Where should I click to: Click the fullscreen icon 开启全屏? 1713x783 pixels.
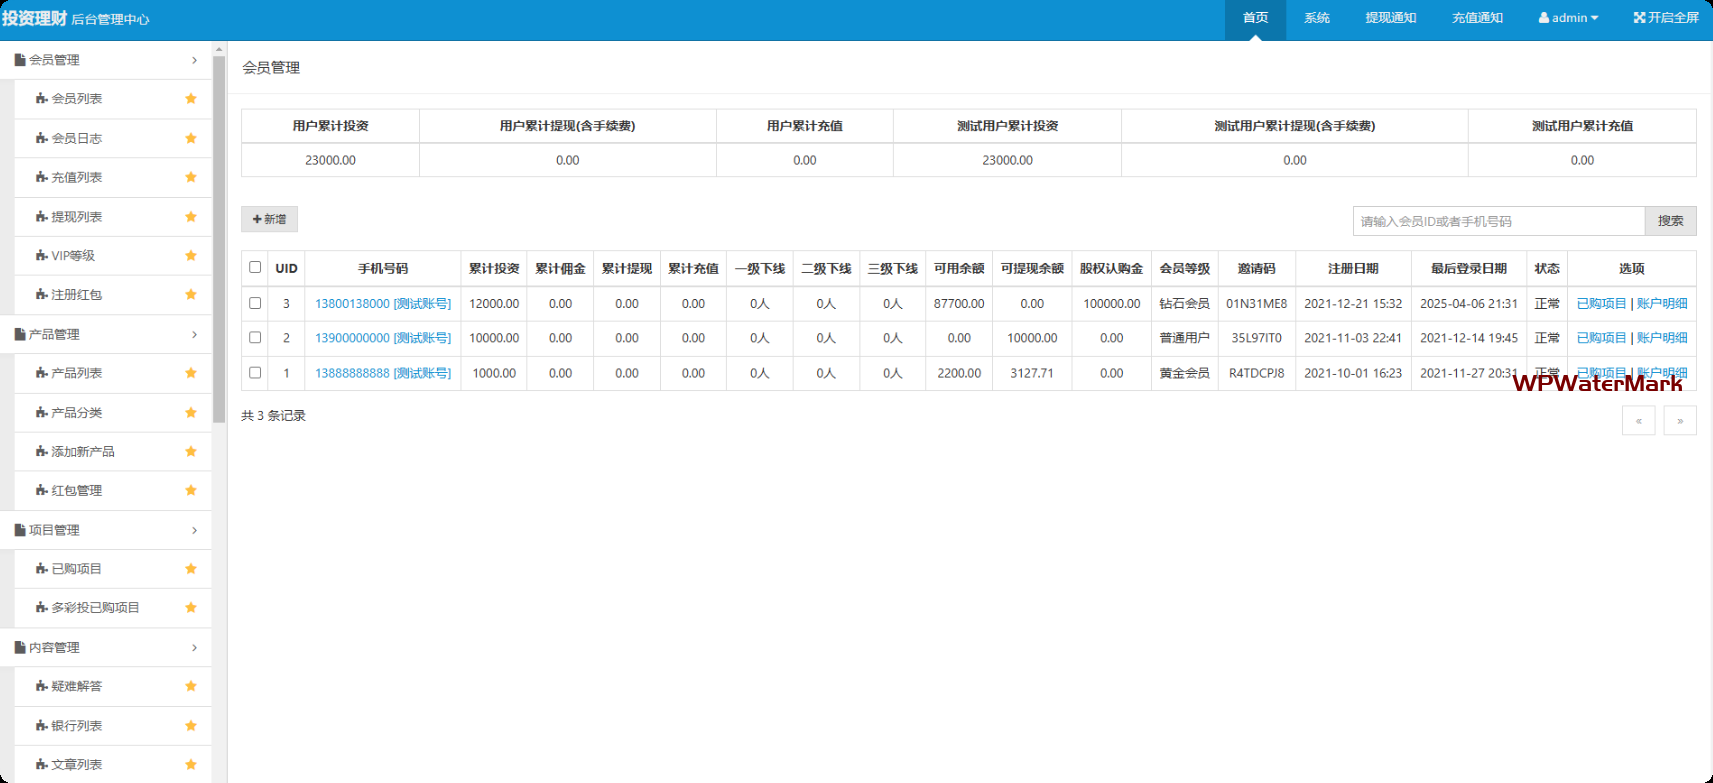pos(1639,18)
